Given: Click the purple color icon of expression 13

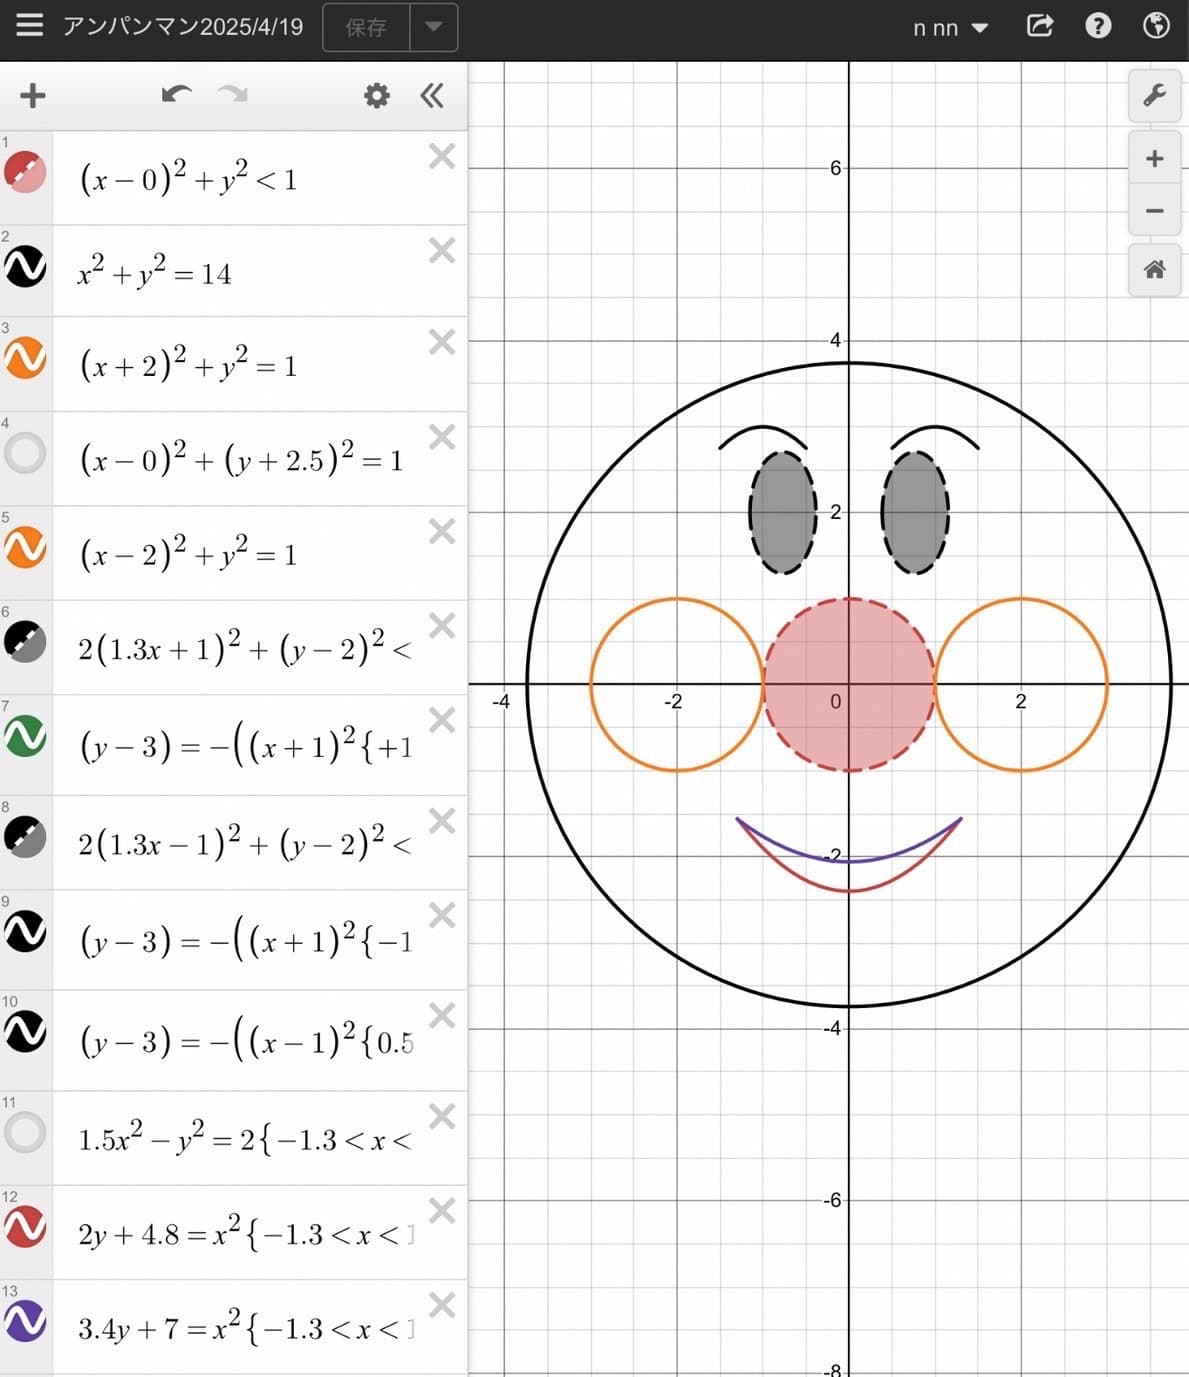Looking at the screenshot, I should [26, 1321].
